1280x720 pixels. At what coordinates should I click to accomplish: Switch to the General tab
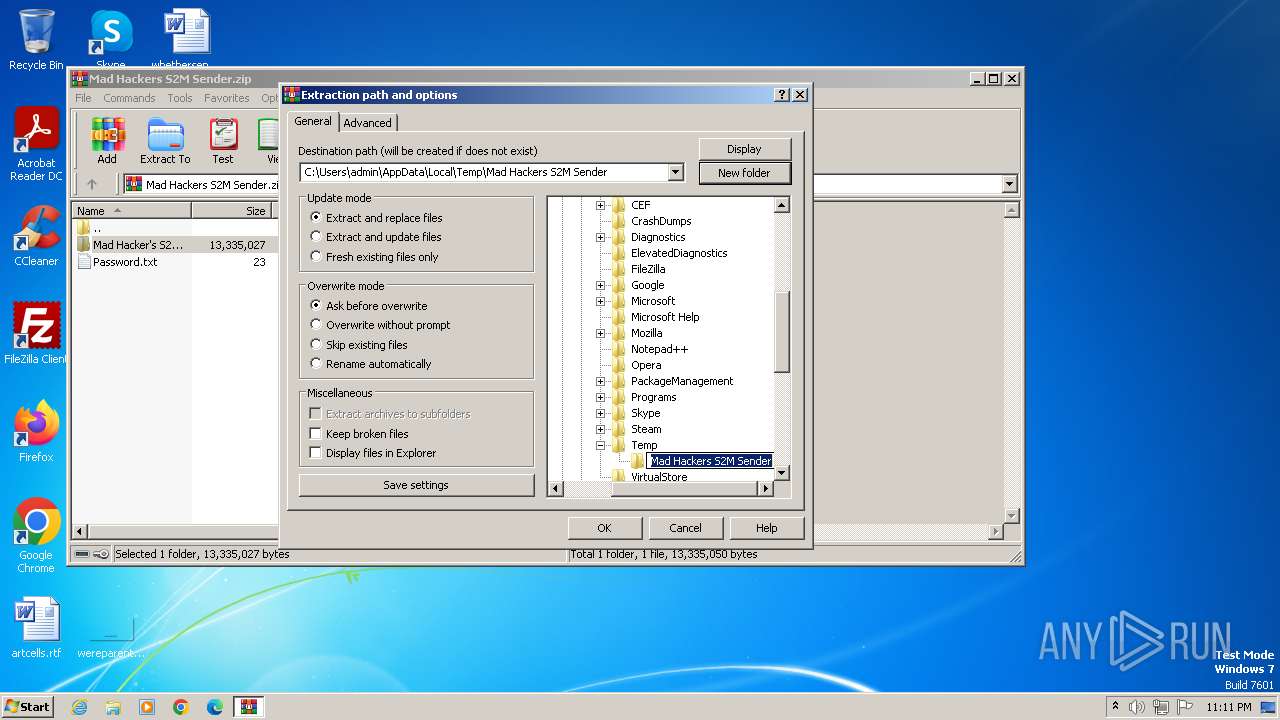(x=313, y=121)
